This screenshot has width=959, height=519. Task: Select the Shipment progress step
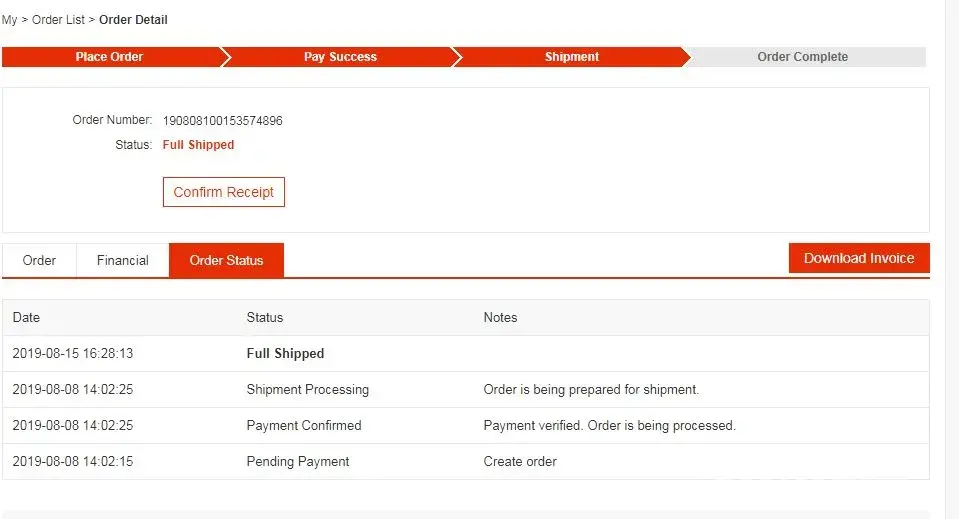572,57
